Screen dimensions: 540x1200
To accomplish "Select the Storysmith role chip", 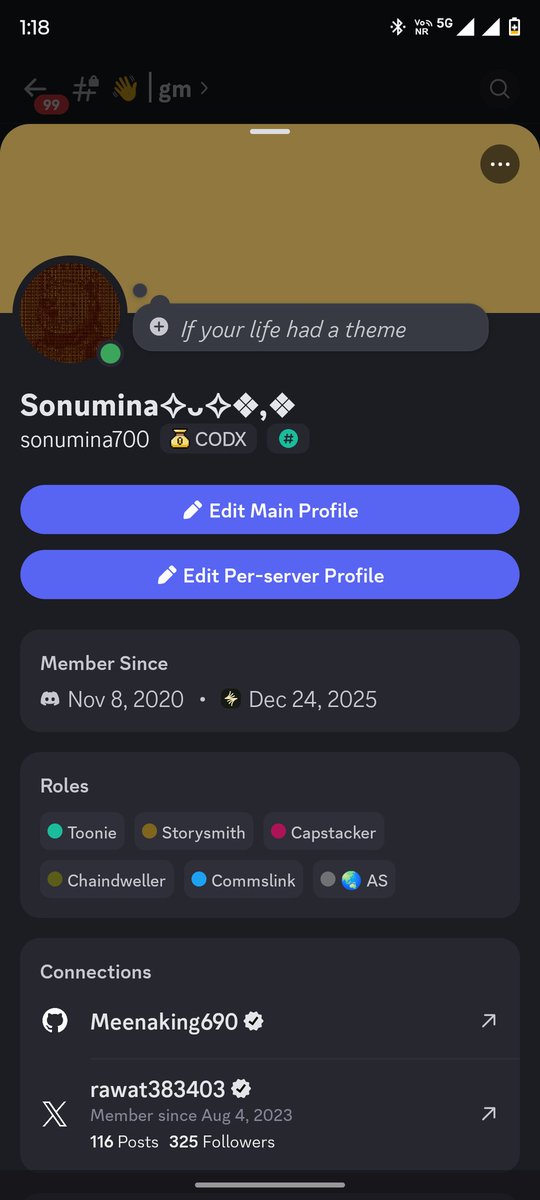I will pos(194,832).
